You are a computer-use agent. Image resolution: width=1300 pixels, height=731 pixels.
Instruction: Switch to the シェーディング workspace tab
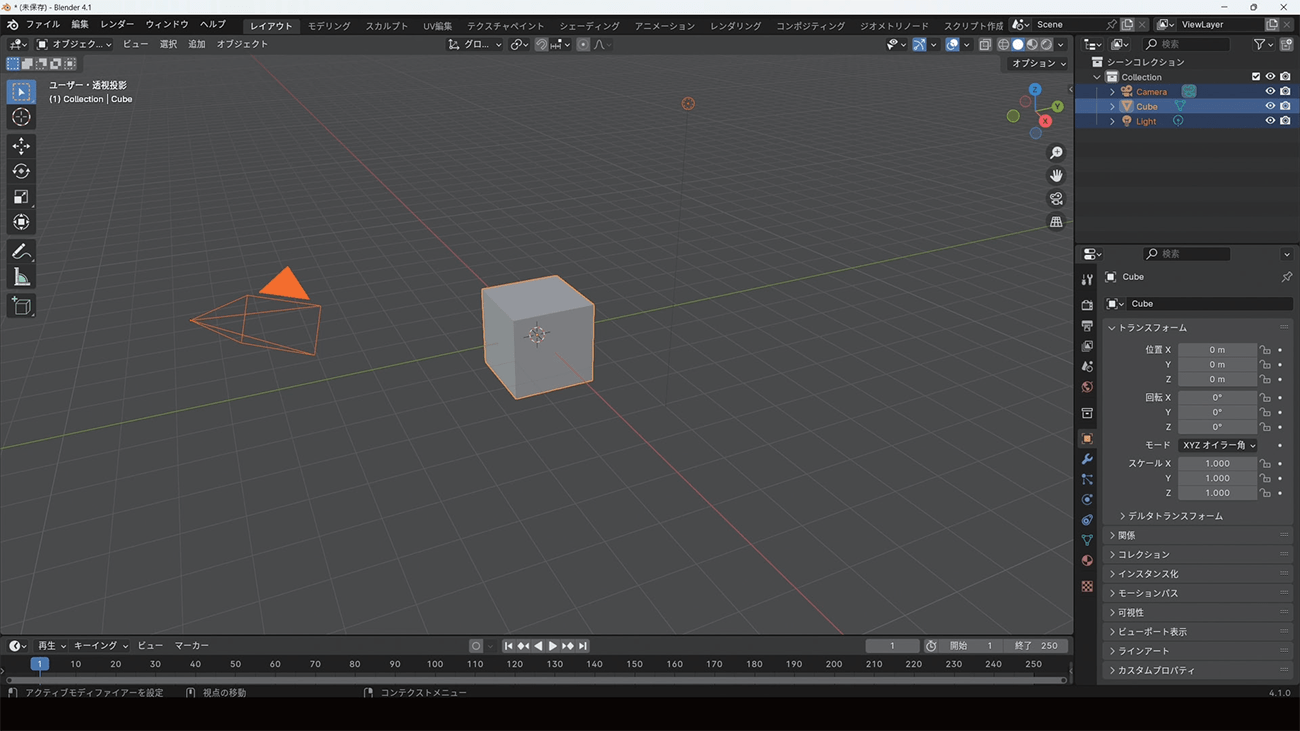(x=589, y=25)
